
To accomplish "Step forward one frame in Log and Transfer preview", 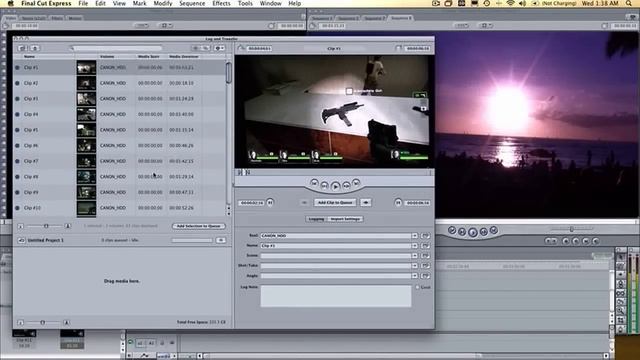I will tap(346, 185).
